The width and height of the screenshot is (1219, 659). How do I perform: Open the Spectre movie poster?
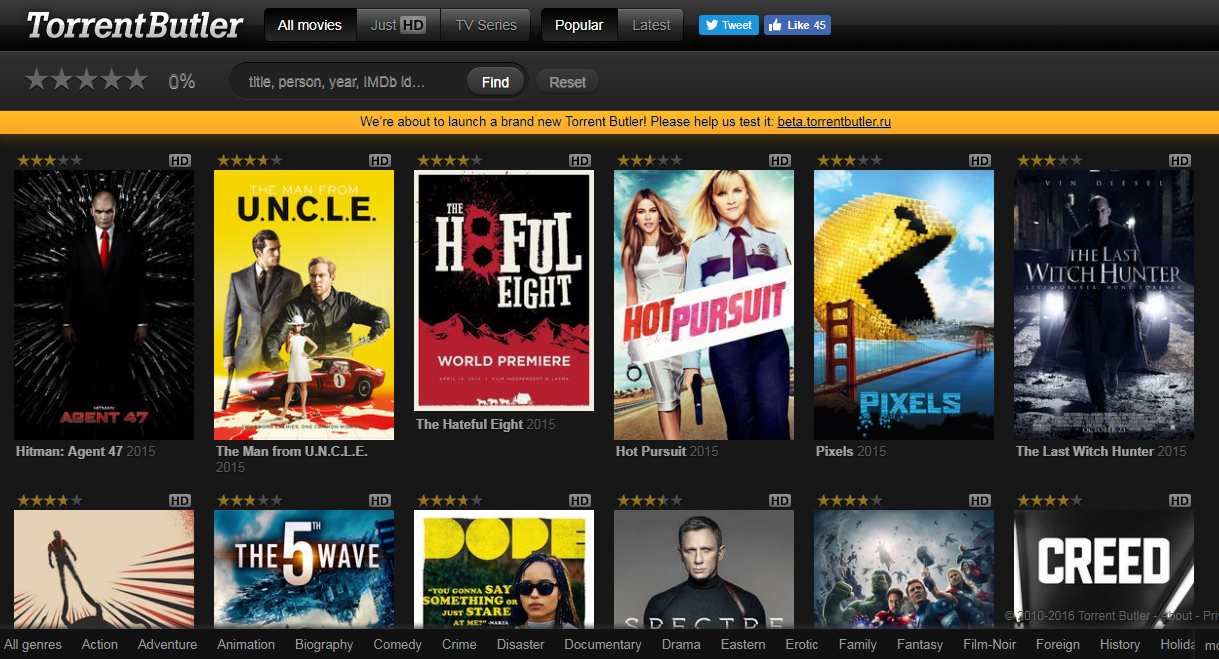pos(704,569)
